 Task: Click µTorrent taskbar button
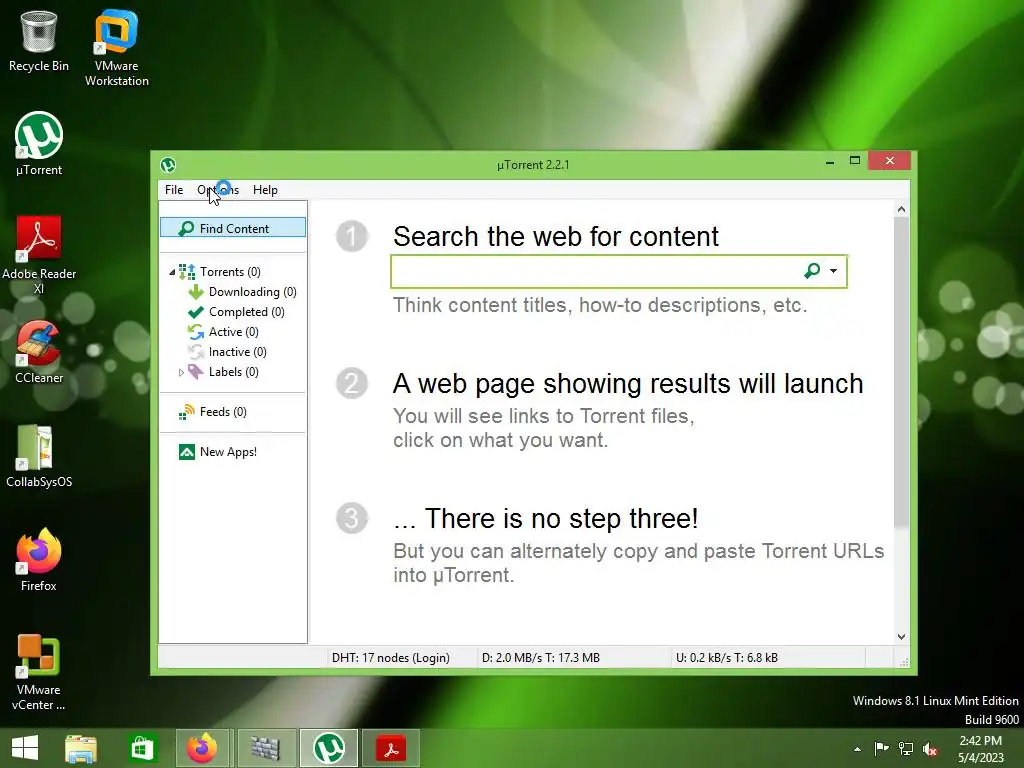329,748
